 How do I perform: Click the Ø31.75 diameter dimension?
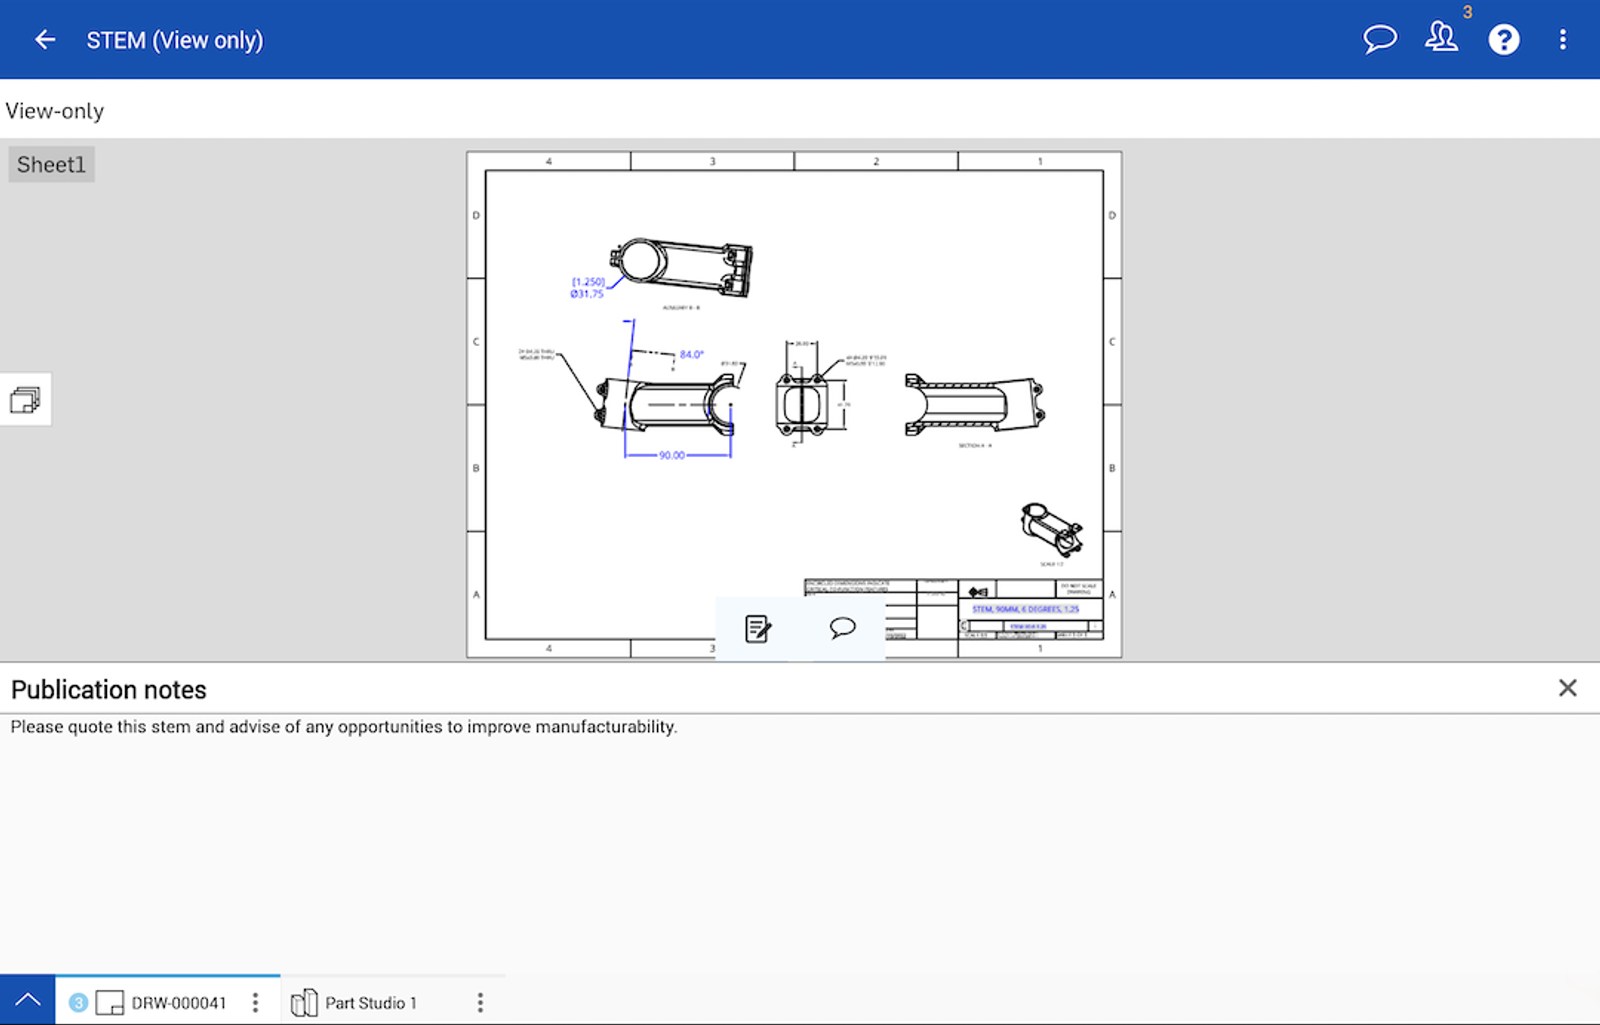587,294
